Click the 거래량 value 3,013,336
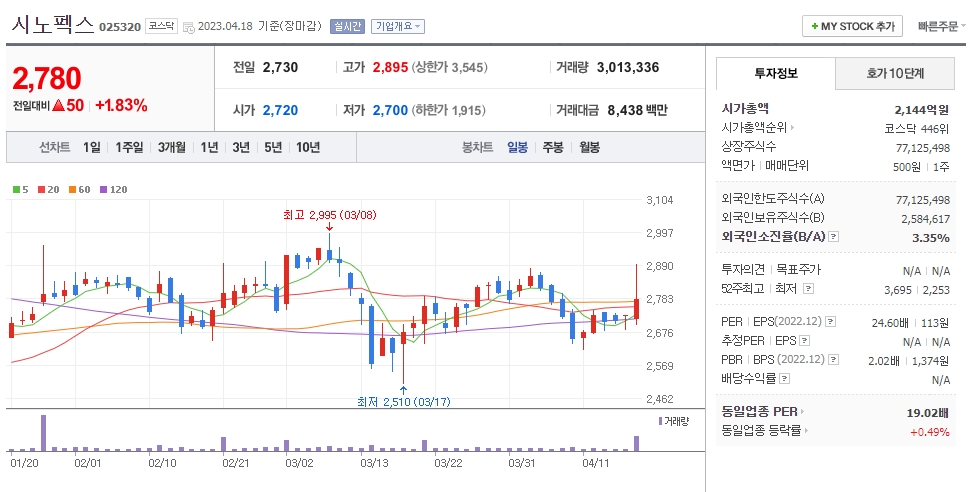Screen dimensions: 970x492 point(628,67)
